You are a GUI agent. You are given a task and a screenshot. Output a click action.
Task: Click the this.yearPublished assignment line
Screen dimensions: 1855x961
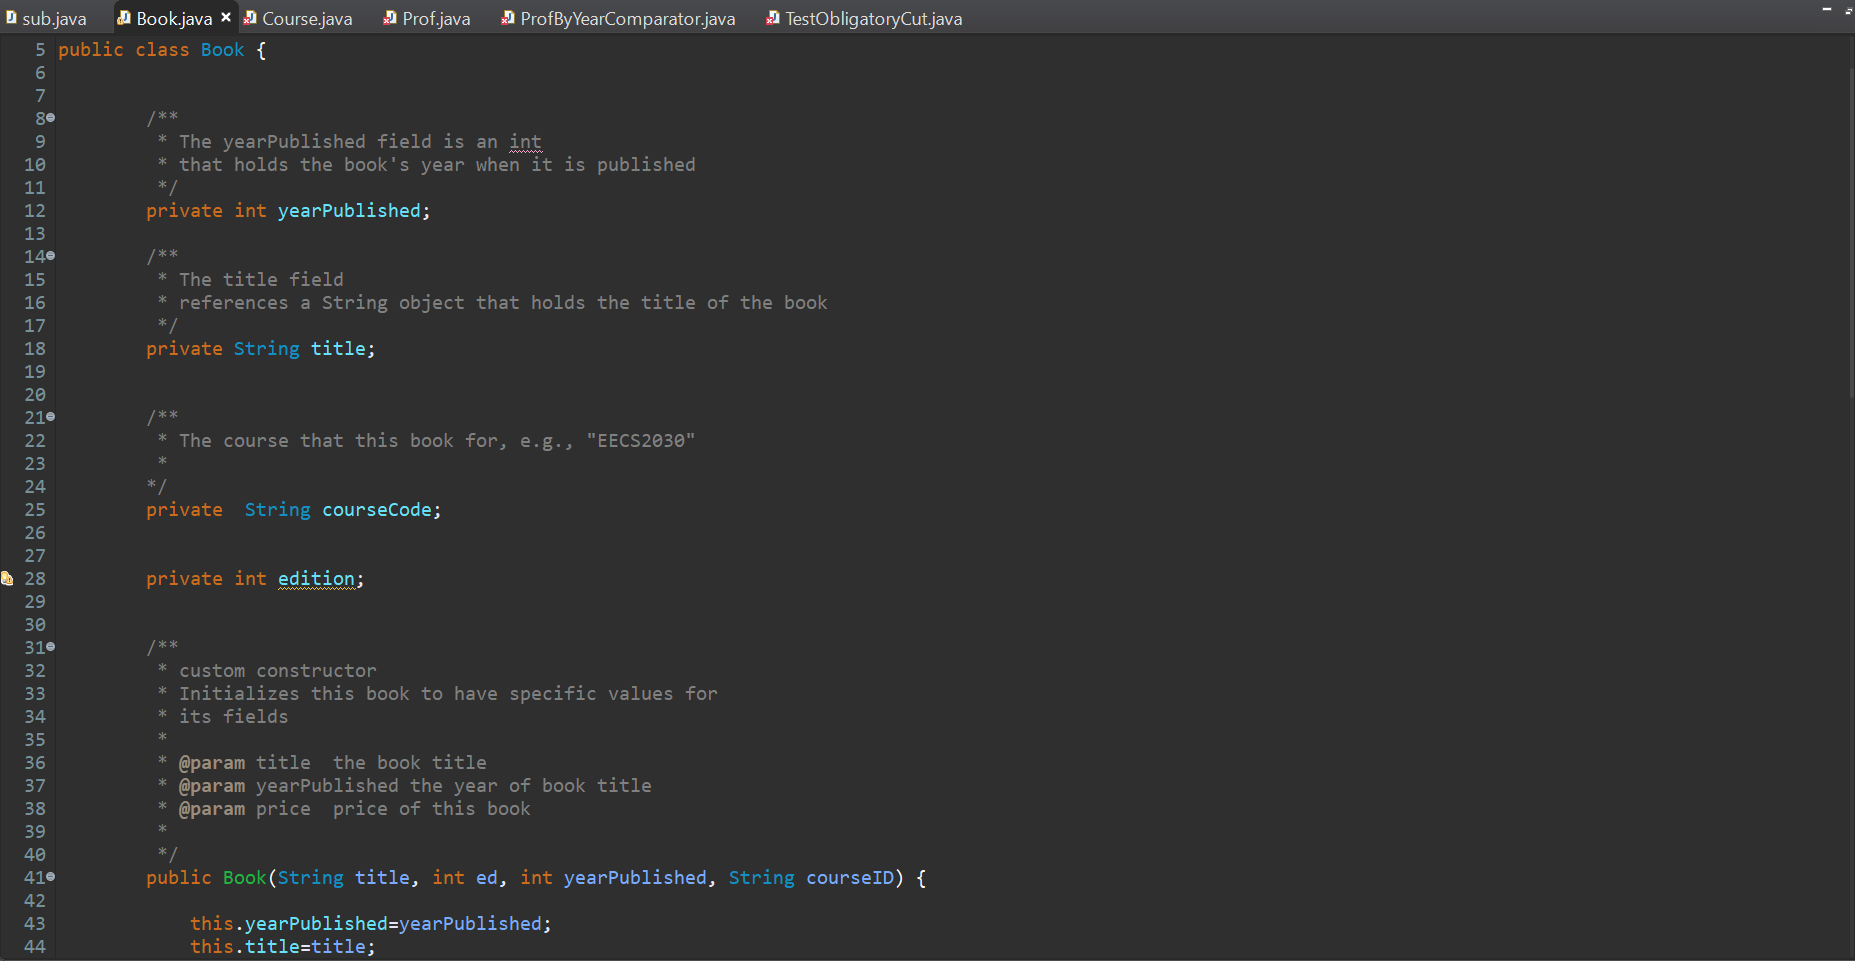click(371, 924)
